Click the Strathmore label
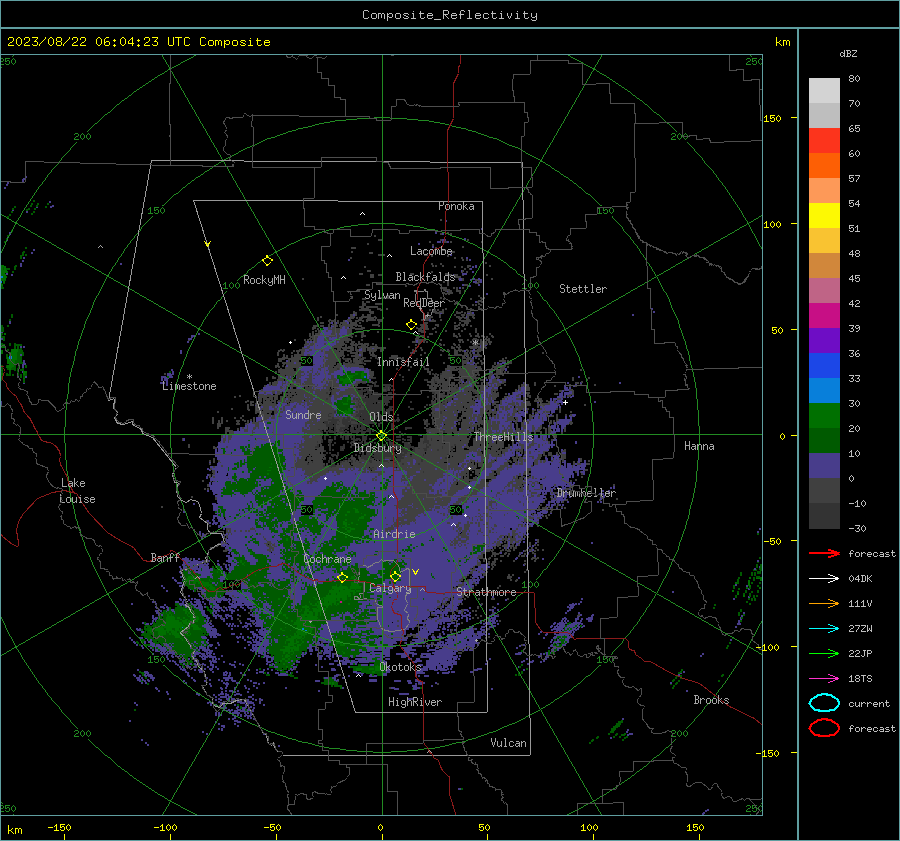Viewport: 900px width, 841px height. pyautogui.click(x=486, y=592)
